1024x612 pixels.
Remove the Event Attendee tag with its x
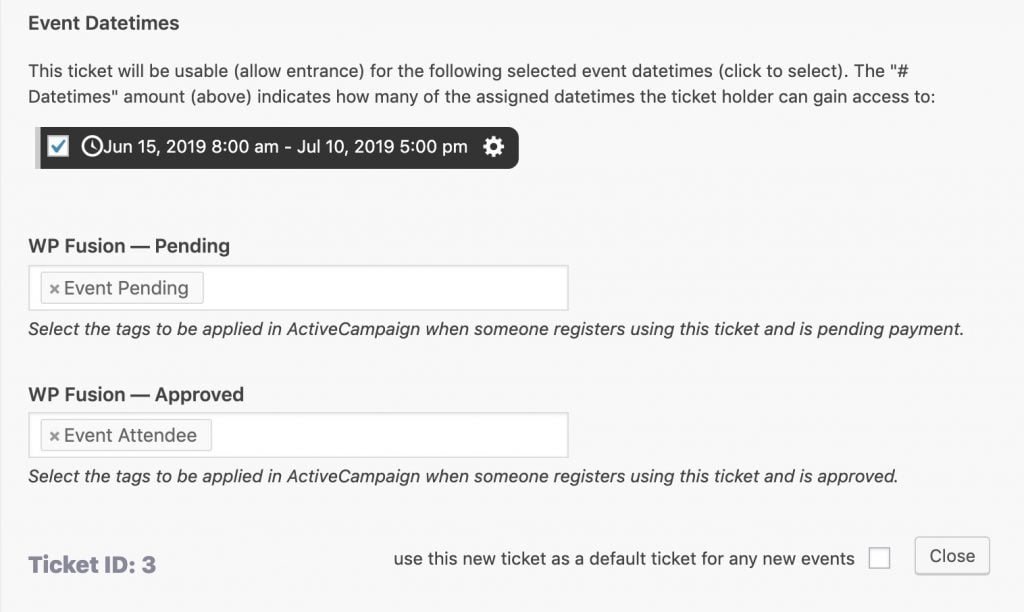pyautogui.click(x=54, y=436)
